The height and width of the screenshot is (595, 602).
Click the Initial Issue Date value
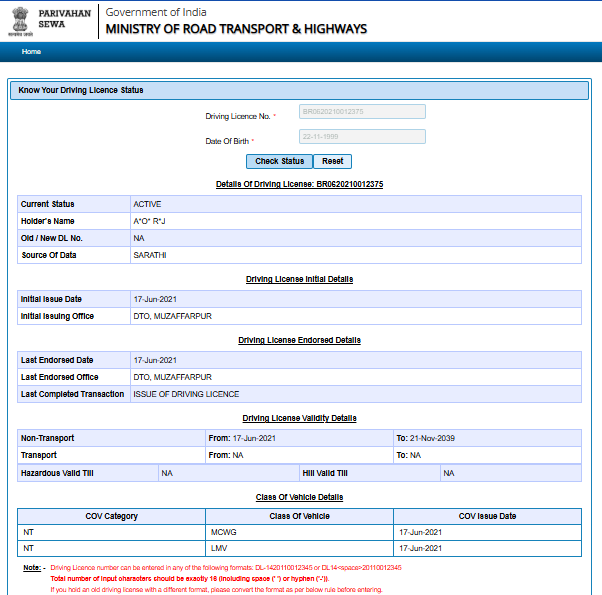click(x=155, y=299)
